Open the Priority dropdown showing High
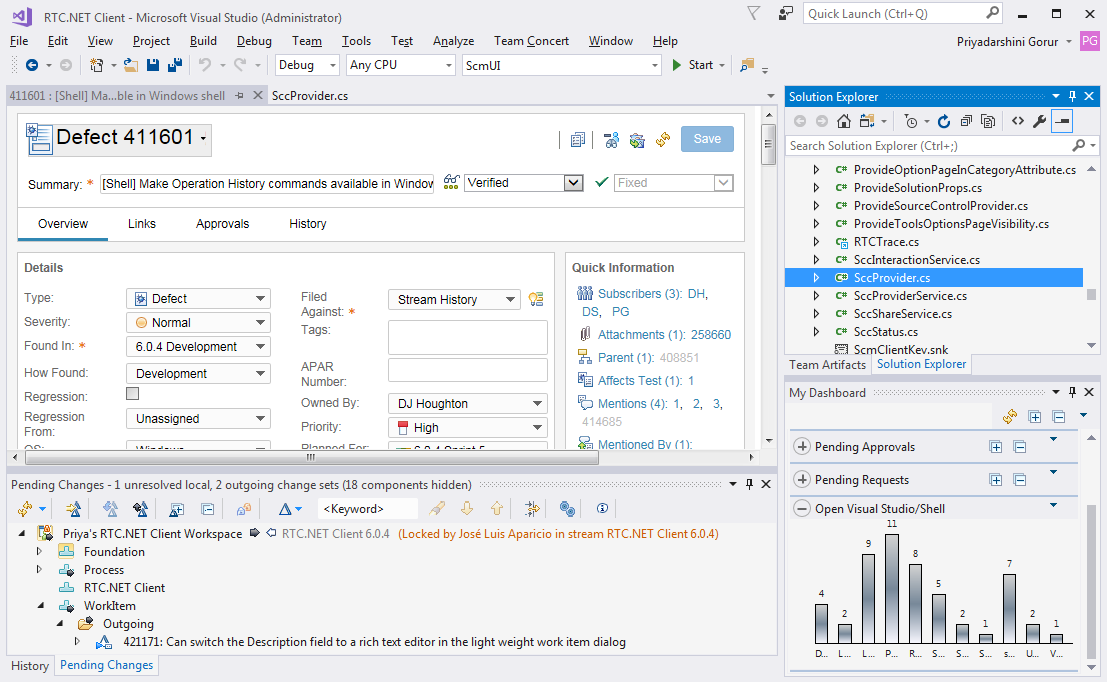 pos(467,427)
